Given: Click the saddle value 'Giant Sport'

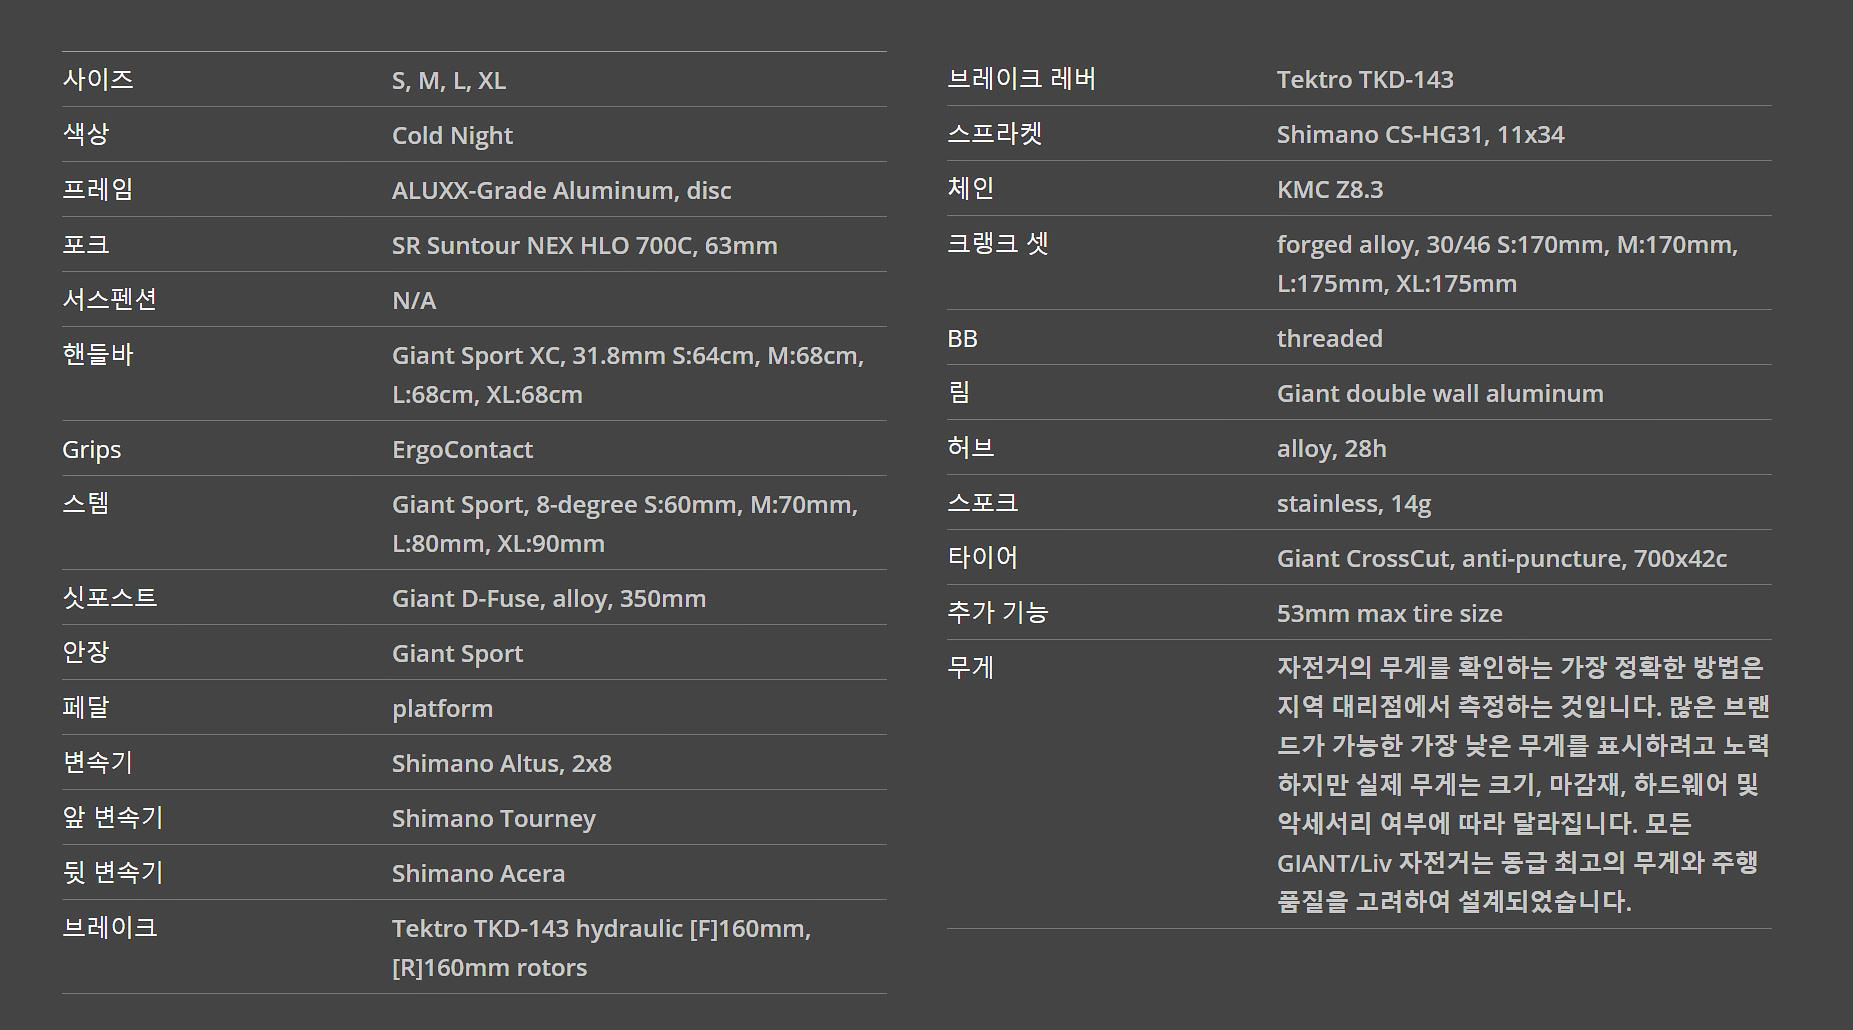Looking at the screenshot, I should [457, 654].
